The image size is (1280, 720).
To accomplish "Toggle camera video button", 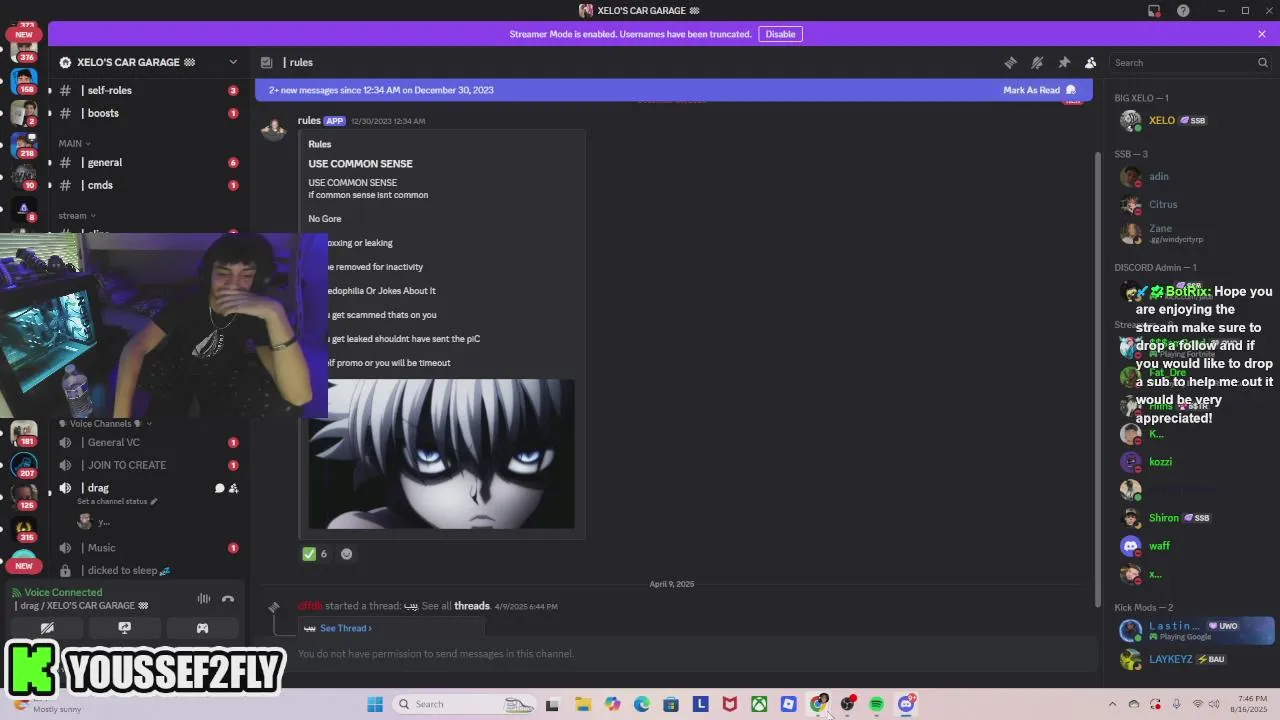I will (47, 628).
